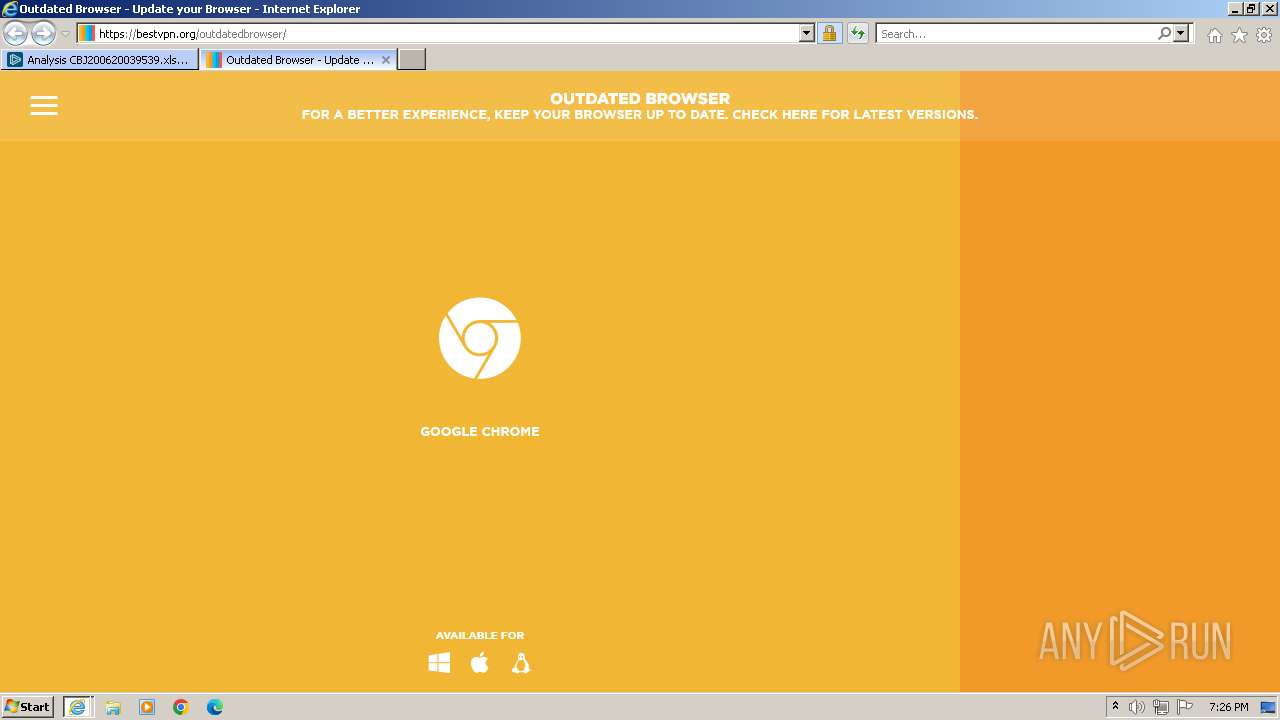Click the AVAILABLE FOR label

click(480, 636)
